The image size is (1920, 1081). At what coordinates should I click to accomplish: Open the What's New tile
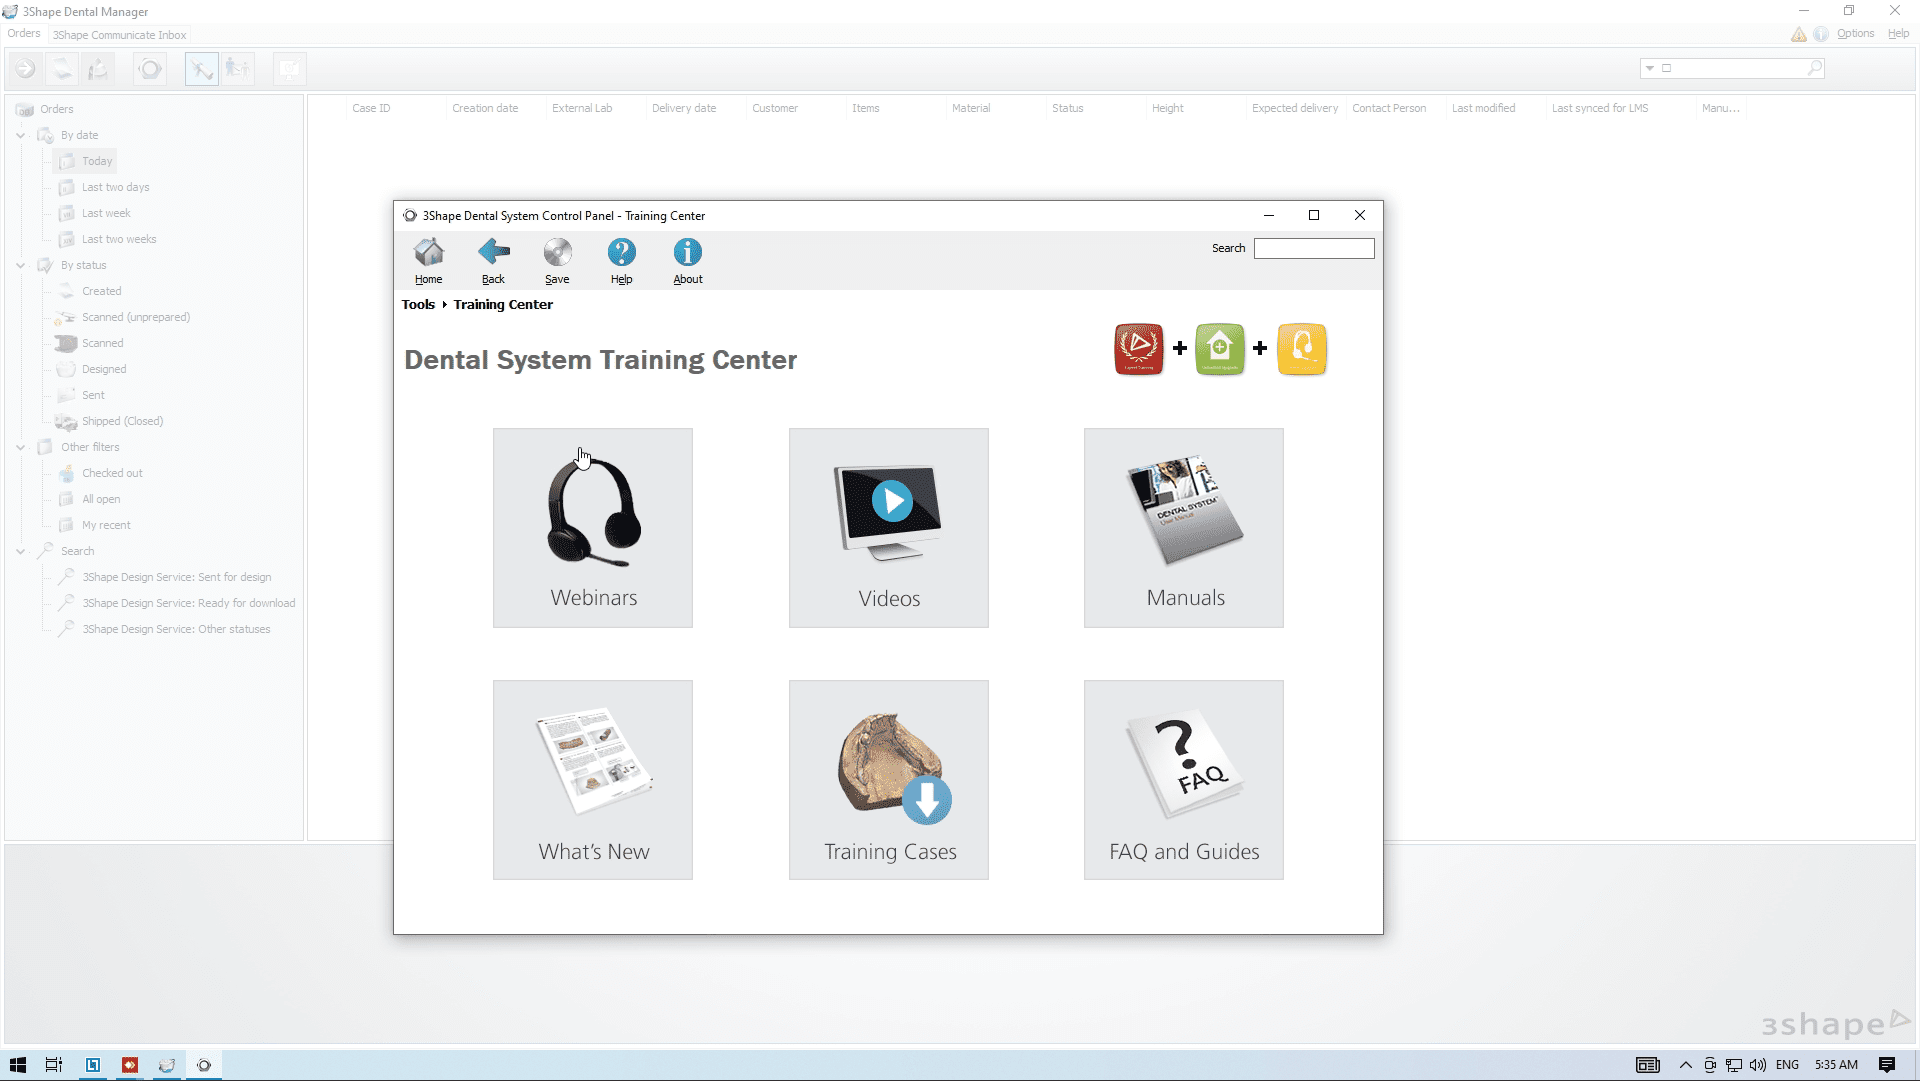point(592,780)
